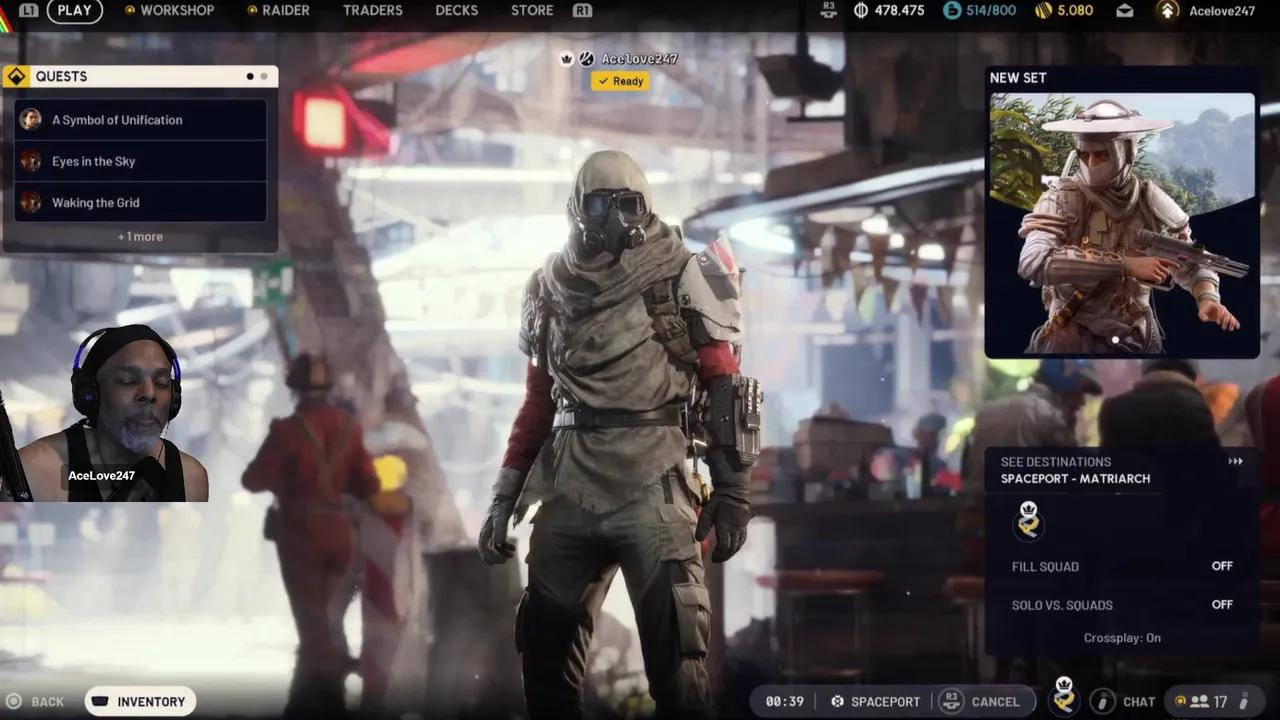Click the NEW SET title text
This screenshot has height=720, width=1280.
[x=1018, y=78]
